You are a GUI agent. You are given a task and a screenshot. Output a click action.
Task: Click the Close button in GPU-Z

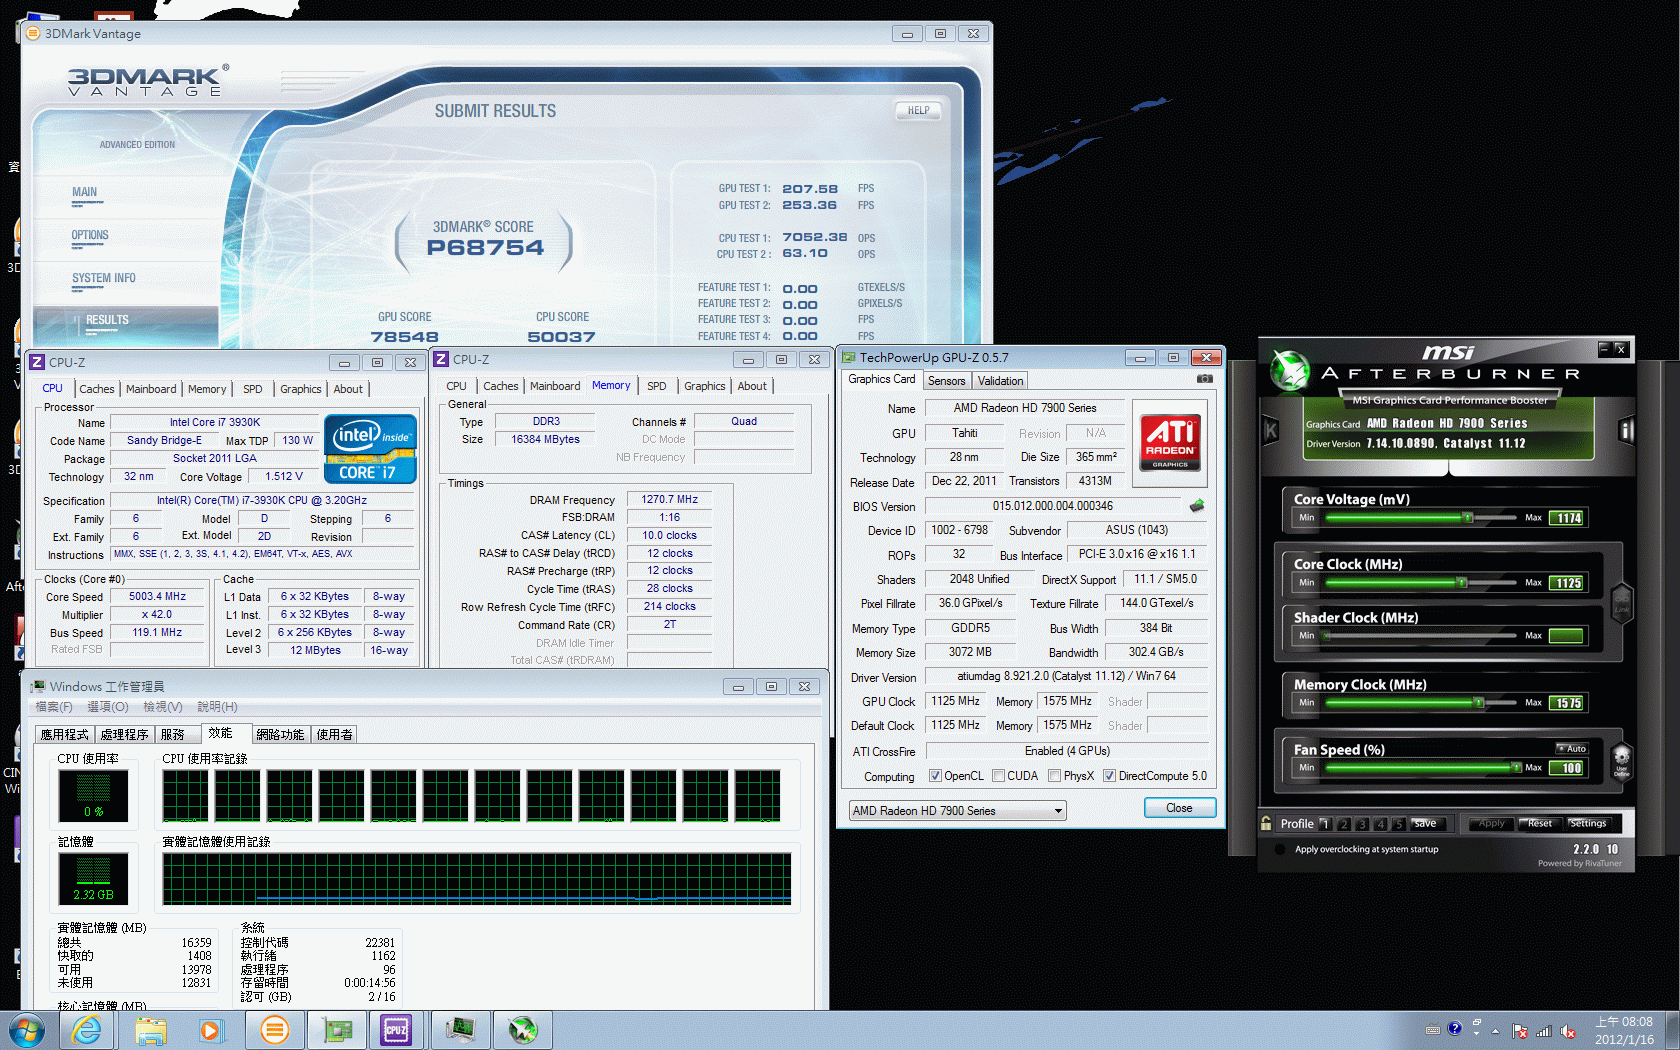[x=1179, y=808]
